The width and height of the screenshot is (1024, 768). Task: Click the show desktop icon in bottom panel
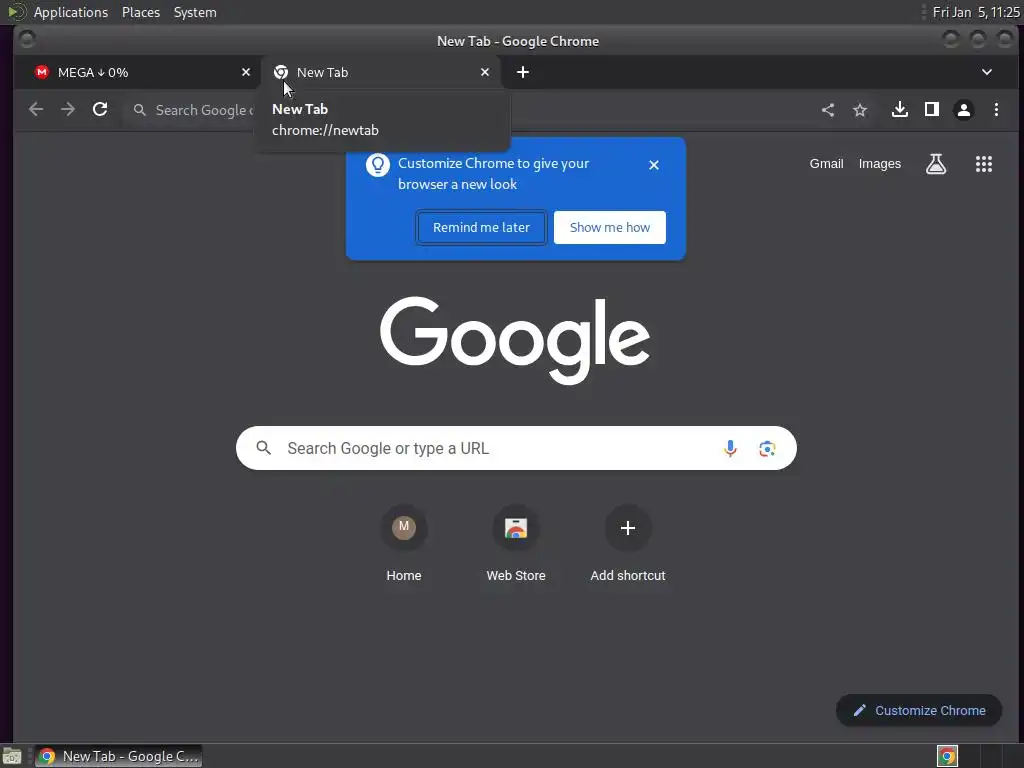(12, 756)
